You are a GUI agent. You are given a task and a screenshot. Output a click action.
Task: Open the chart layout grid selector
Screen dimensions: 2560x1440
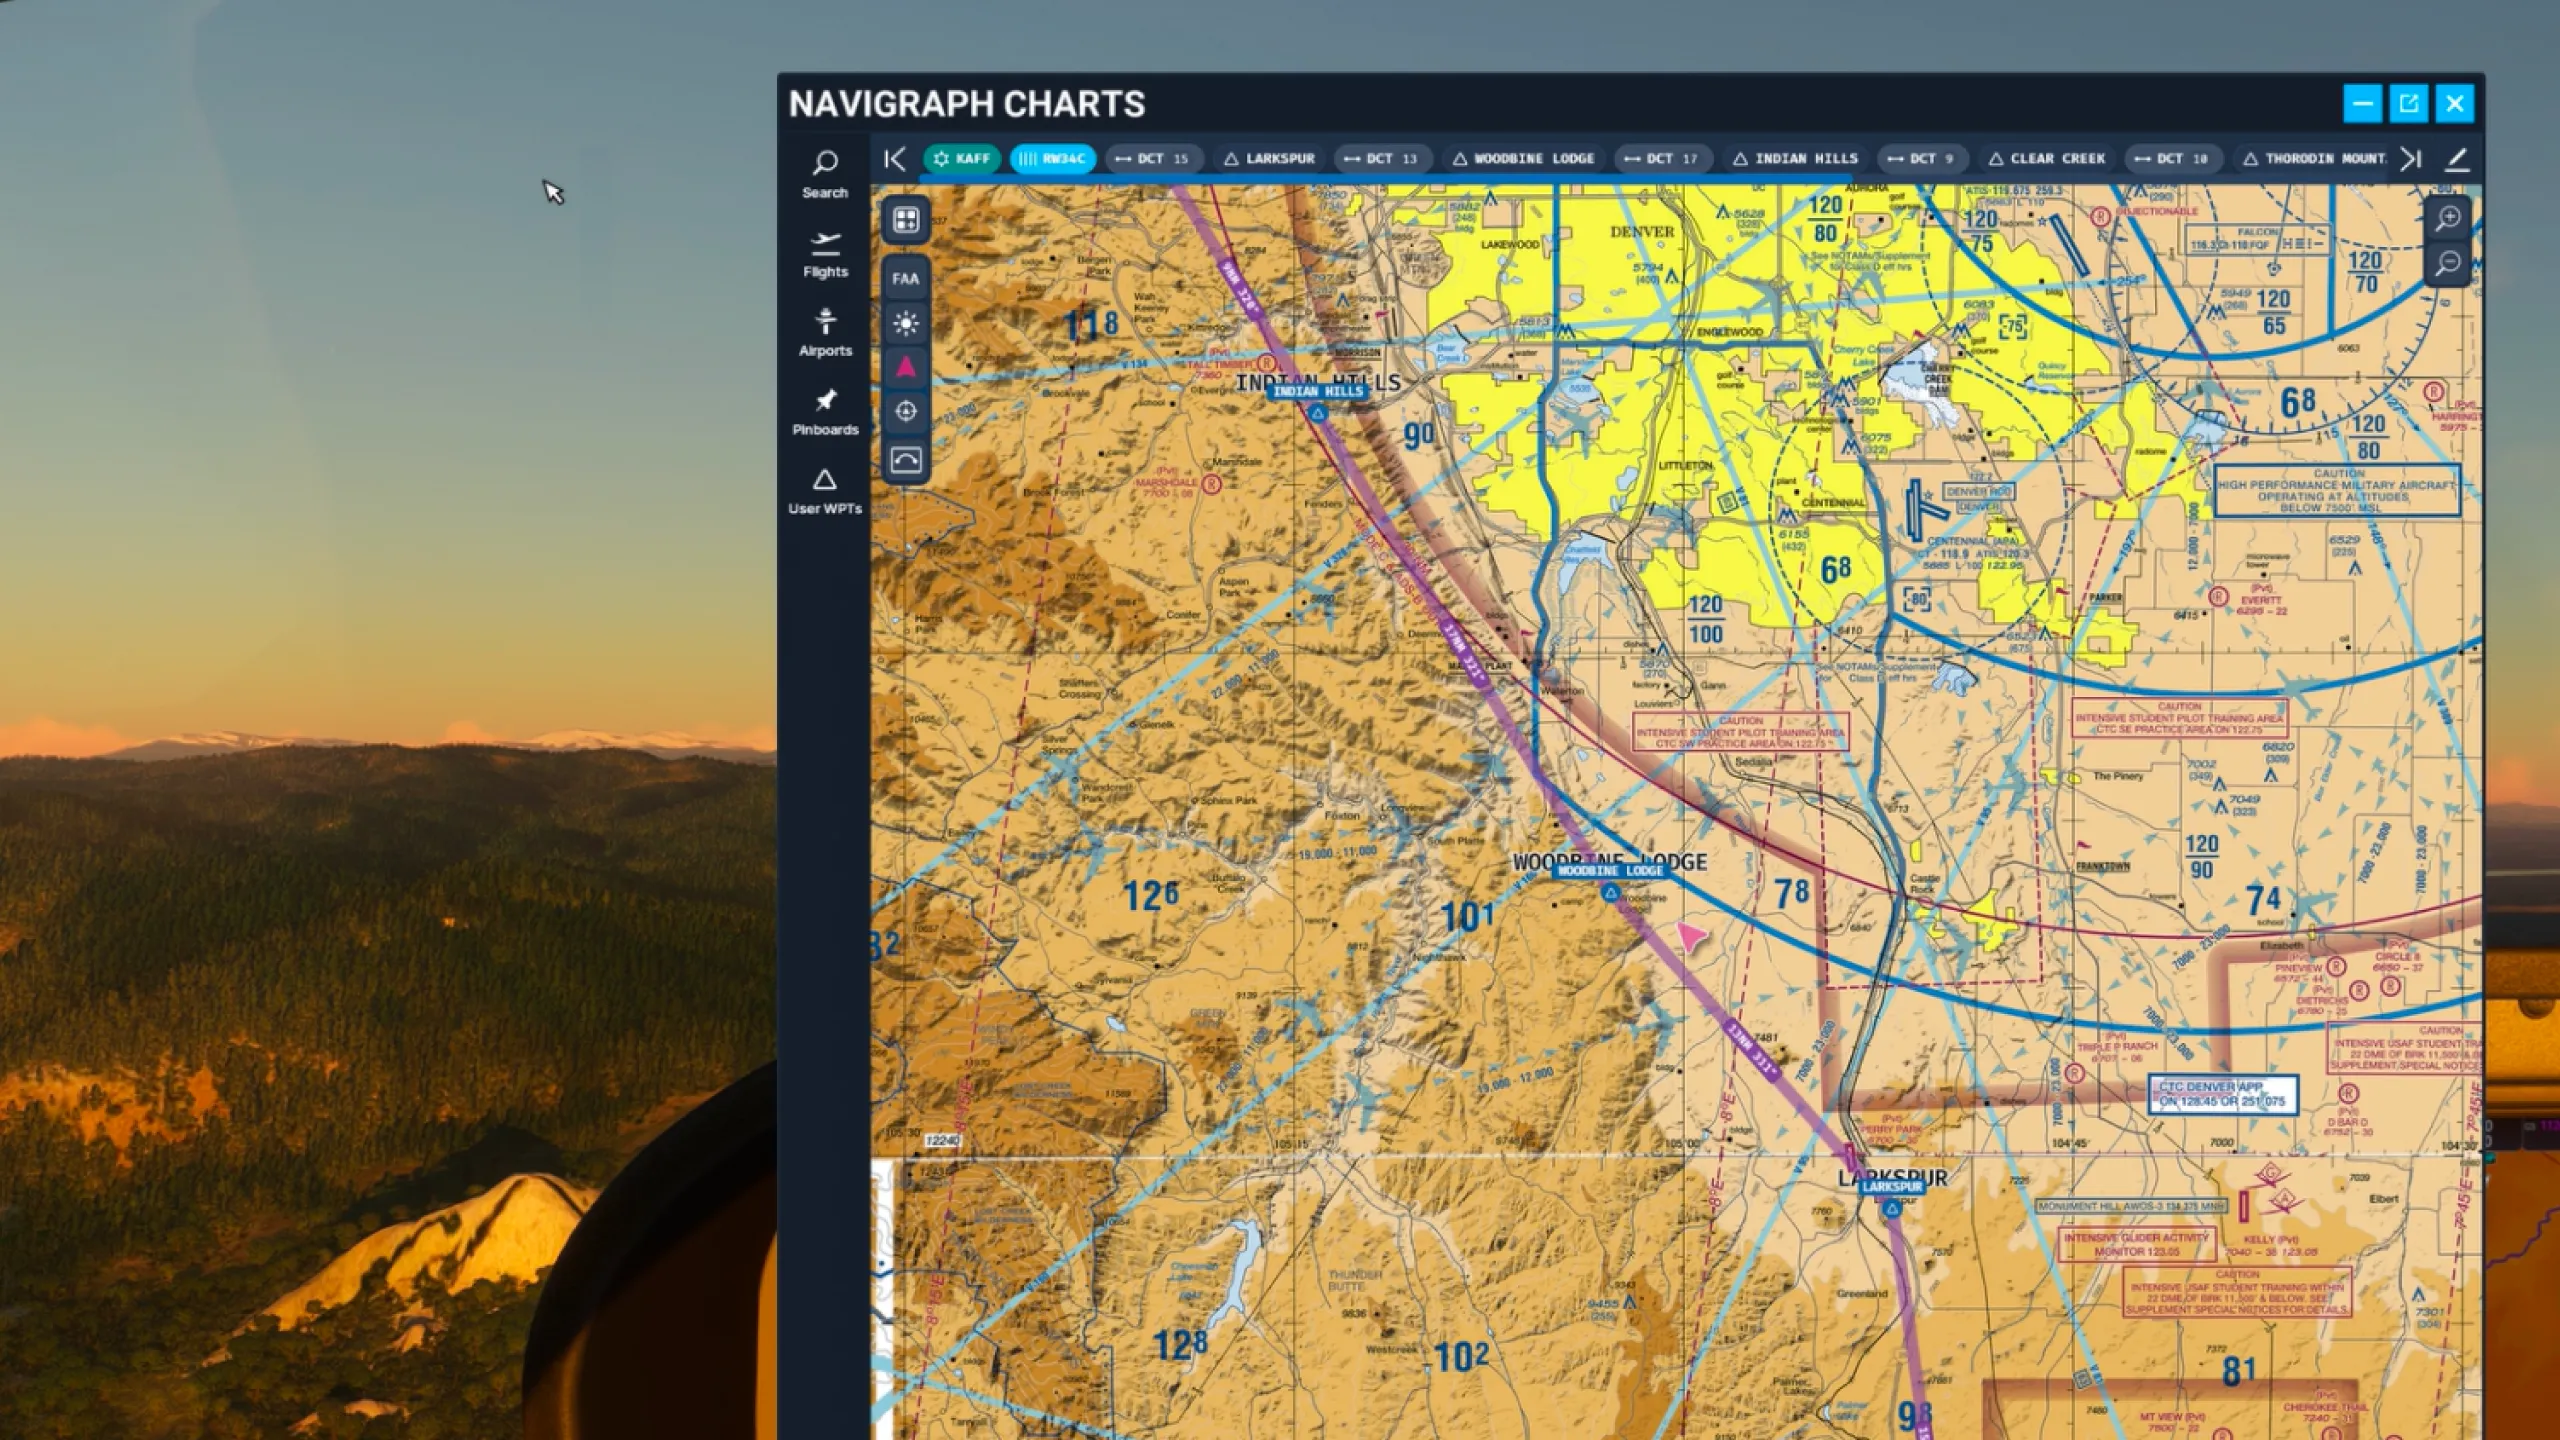tap(905, 220)
